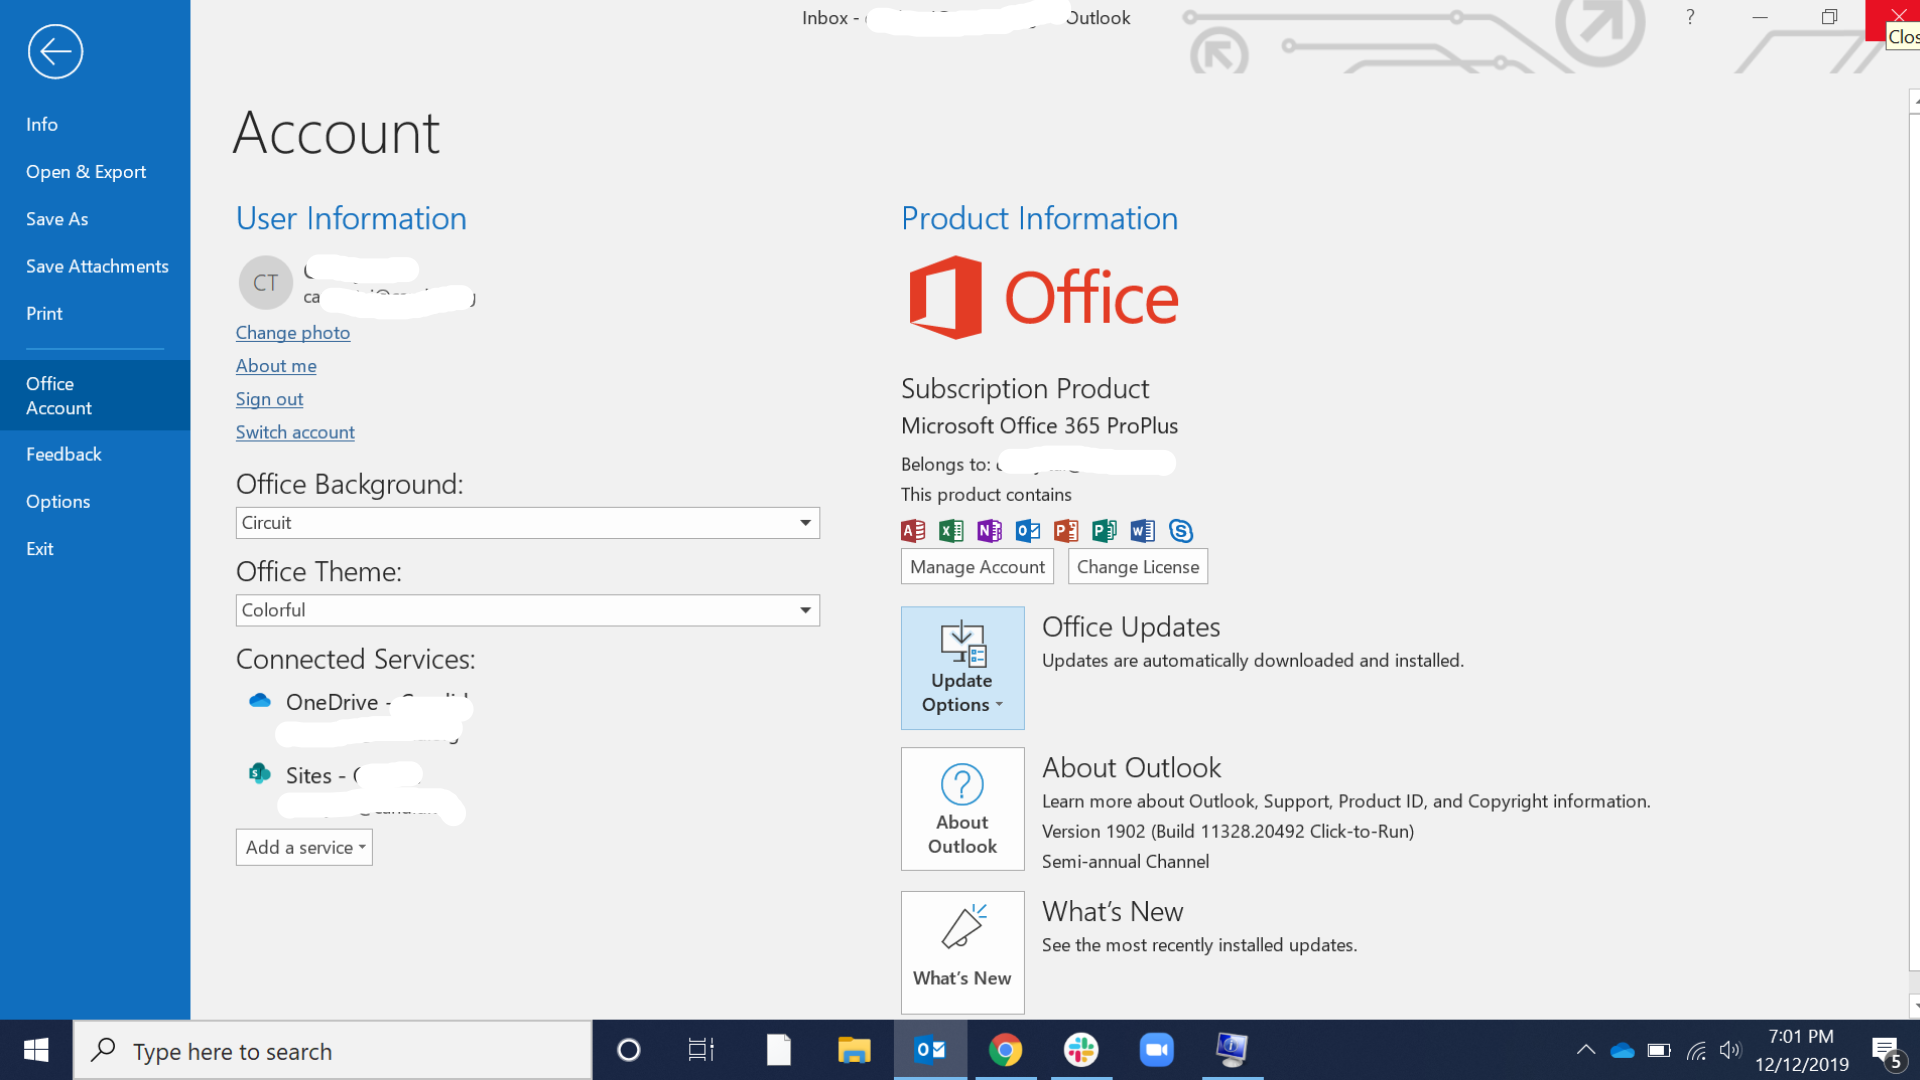The image size is (1920, 1080).
Task: Click the SharePoint Sites service icon
Action: point(260,774)
